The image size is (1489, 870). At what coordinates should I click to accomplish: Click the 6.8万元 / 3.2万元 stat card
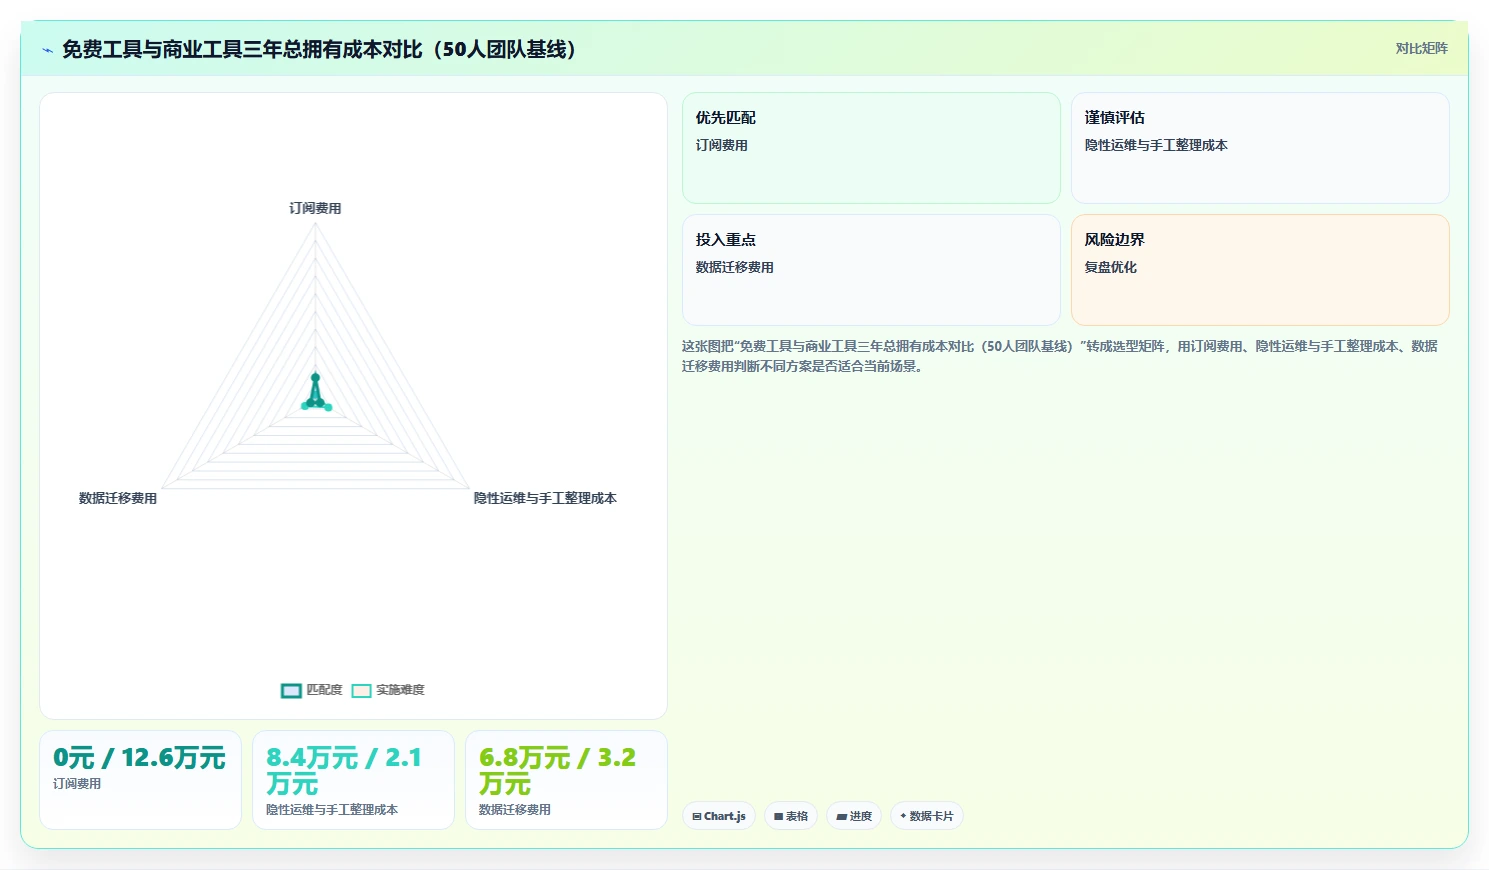pyautogui.click(x=566, y=780)
